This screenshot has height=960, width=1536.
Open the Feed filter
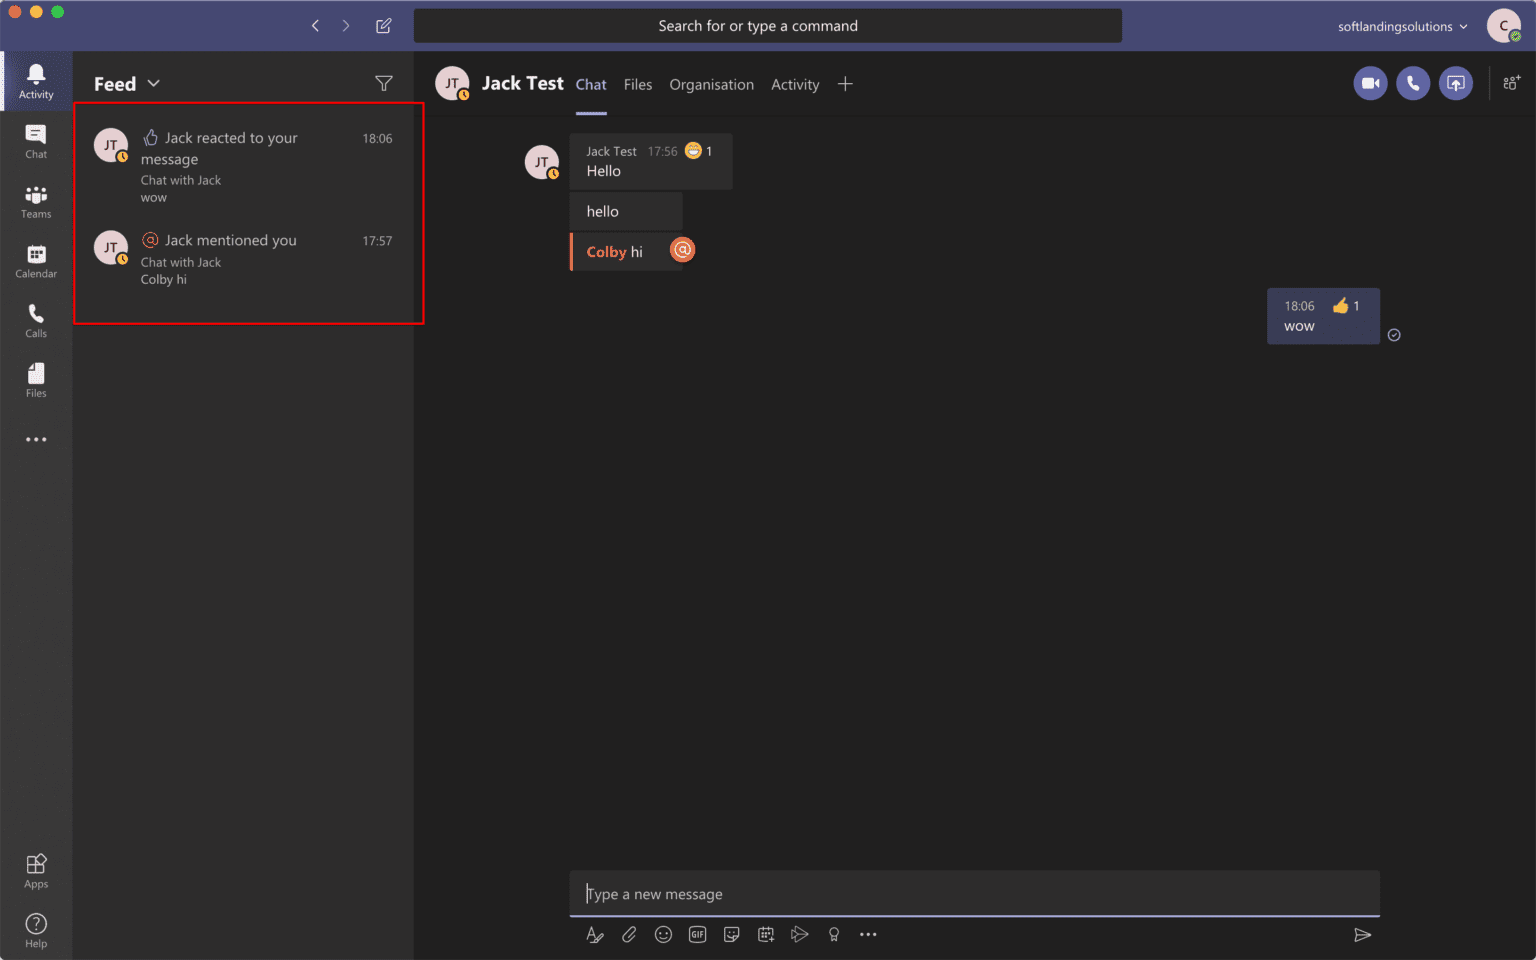[384, 83]
